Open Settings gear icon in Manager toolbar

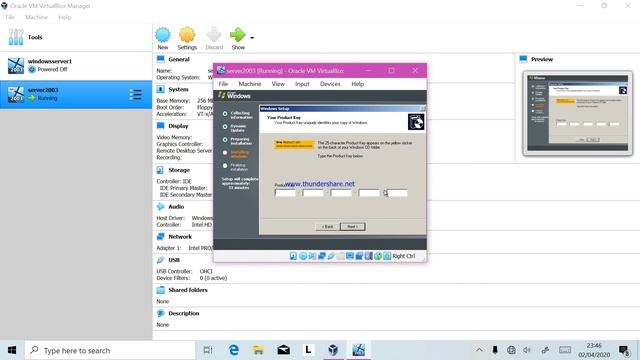coord(187,35)
